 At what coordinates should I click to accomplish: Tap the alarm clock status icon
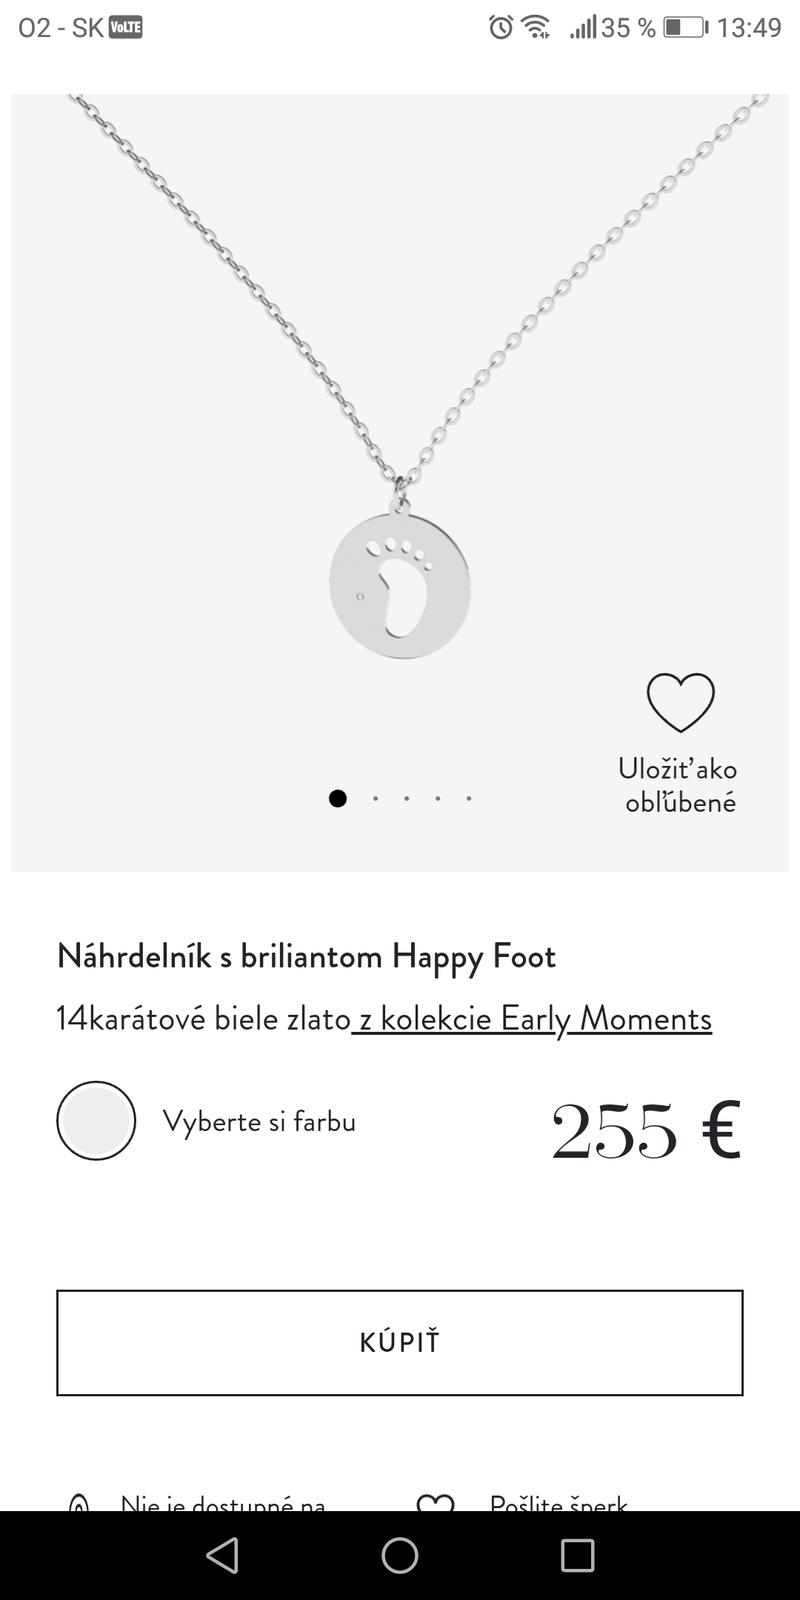click(500, 27)
